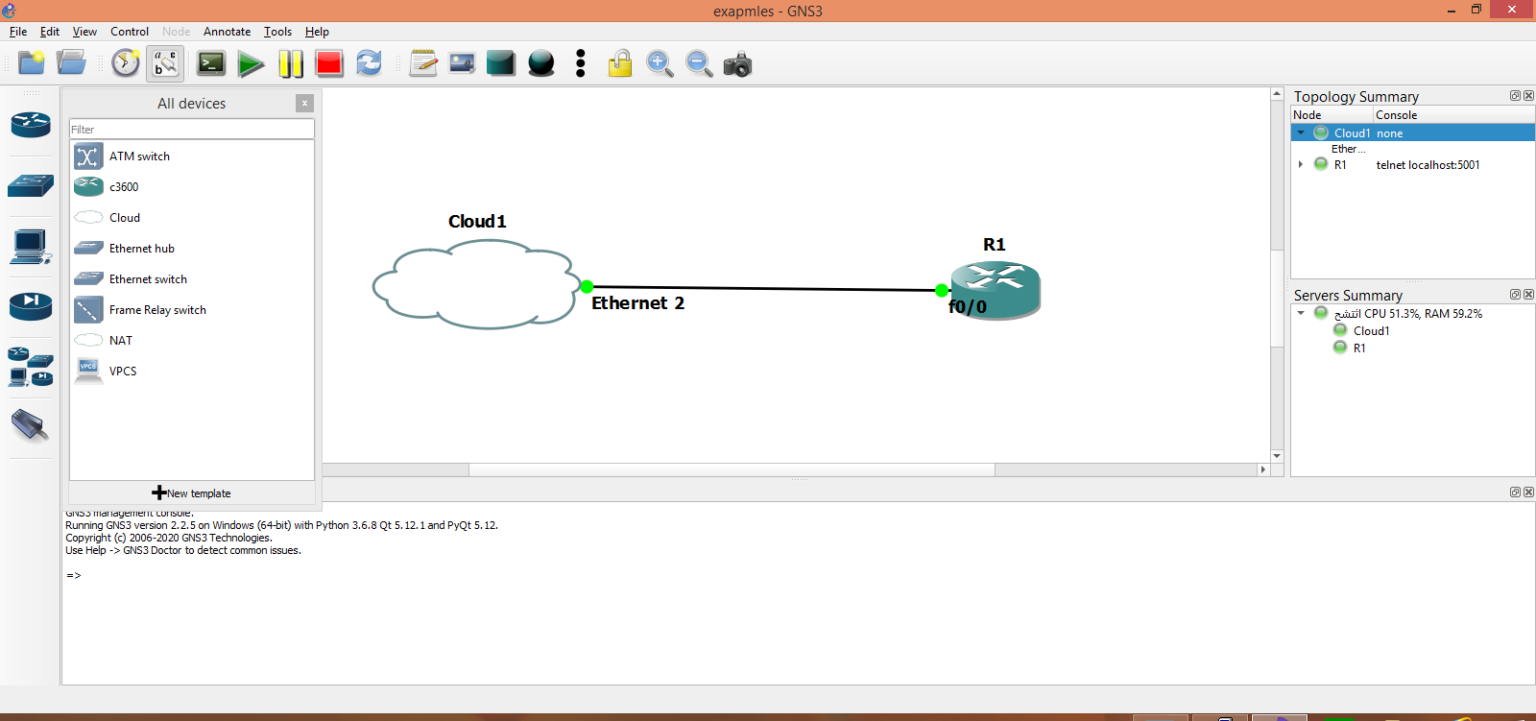Click the add a note icon
Viewport: 1536px width, 721px height.
(x=423, y=65)
